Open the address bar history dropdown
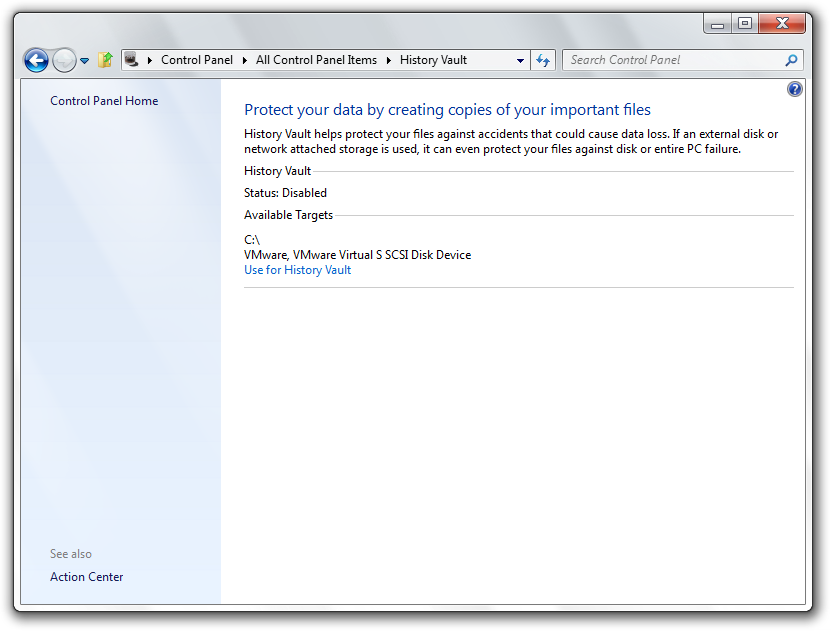The width and height of the screenshot is (832, 632). click(x=521, y=60)
